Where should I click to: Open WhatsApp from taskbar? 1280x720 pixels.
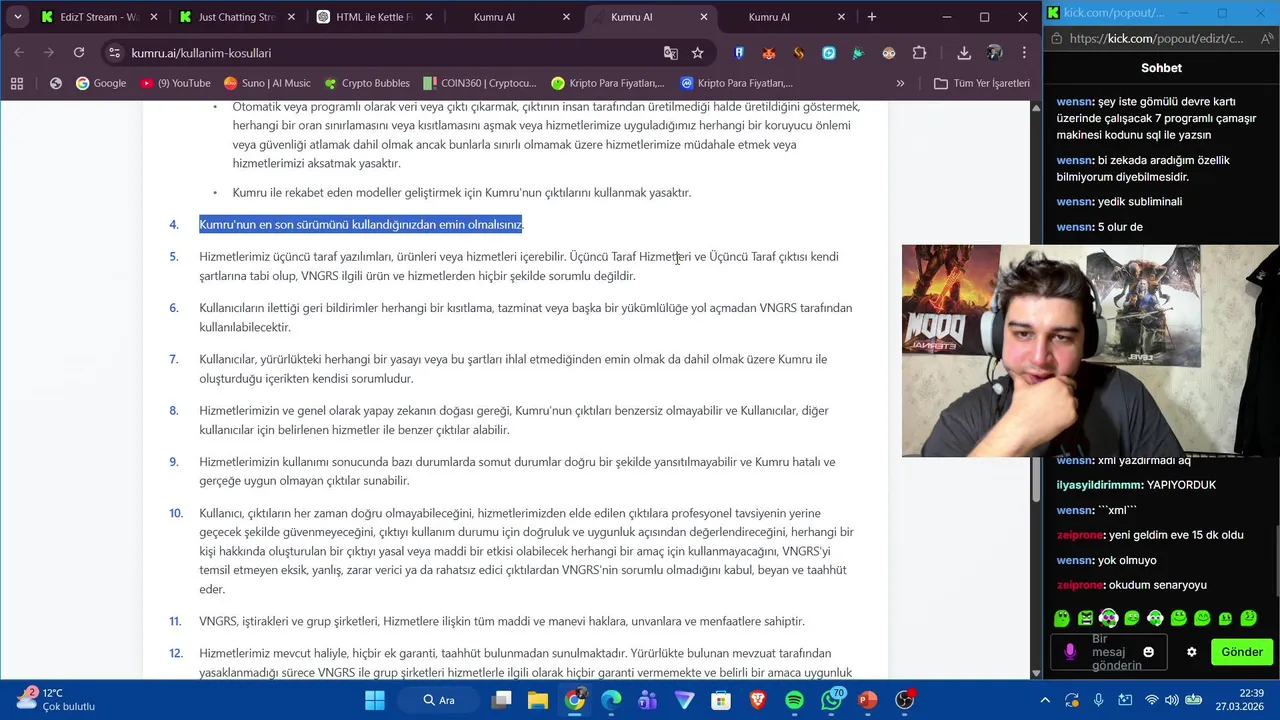831,700
